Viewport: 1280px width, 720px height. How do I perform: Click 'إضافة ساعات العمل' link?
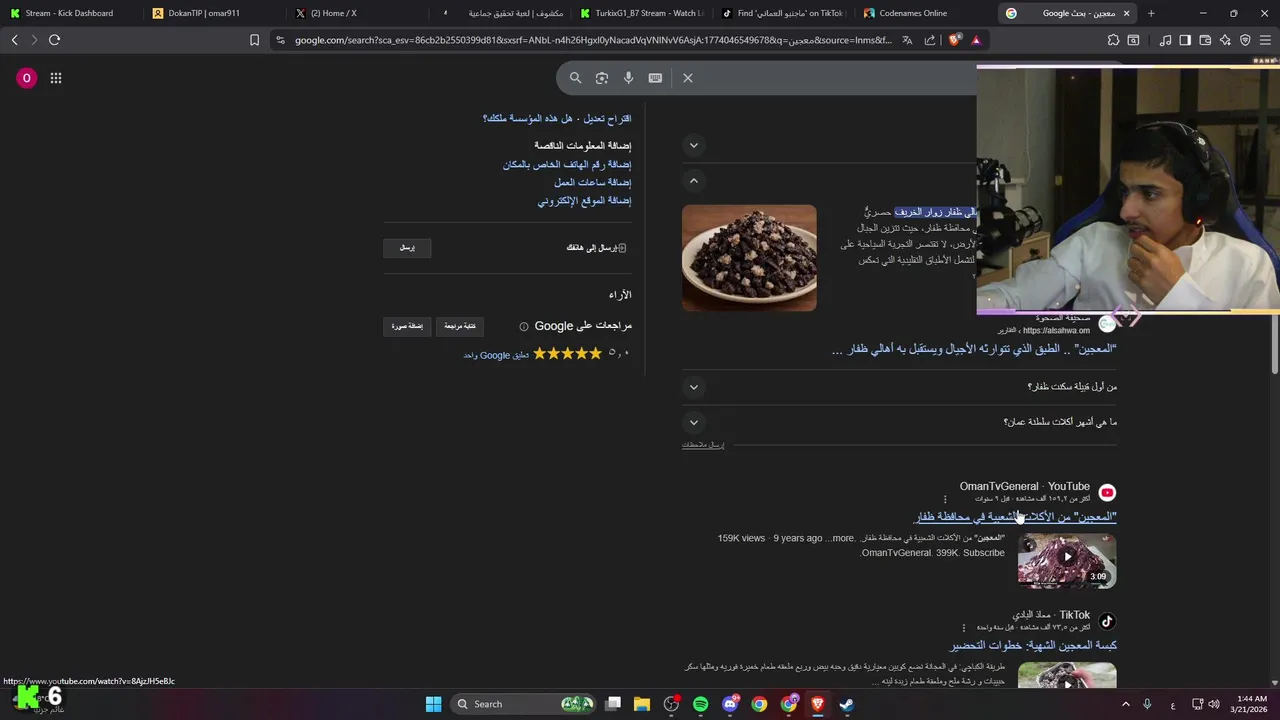(593, 183)
